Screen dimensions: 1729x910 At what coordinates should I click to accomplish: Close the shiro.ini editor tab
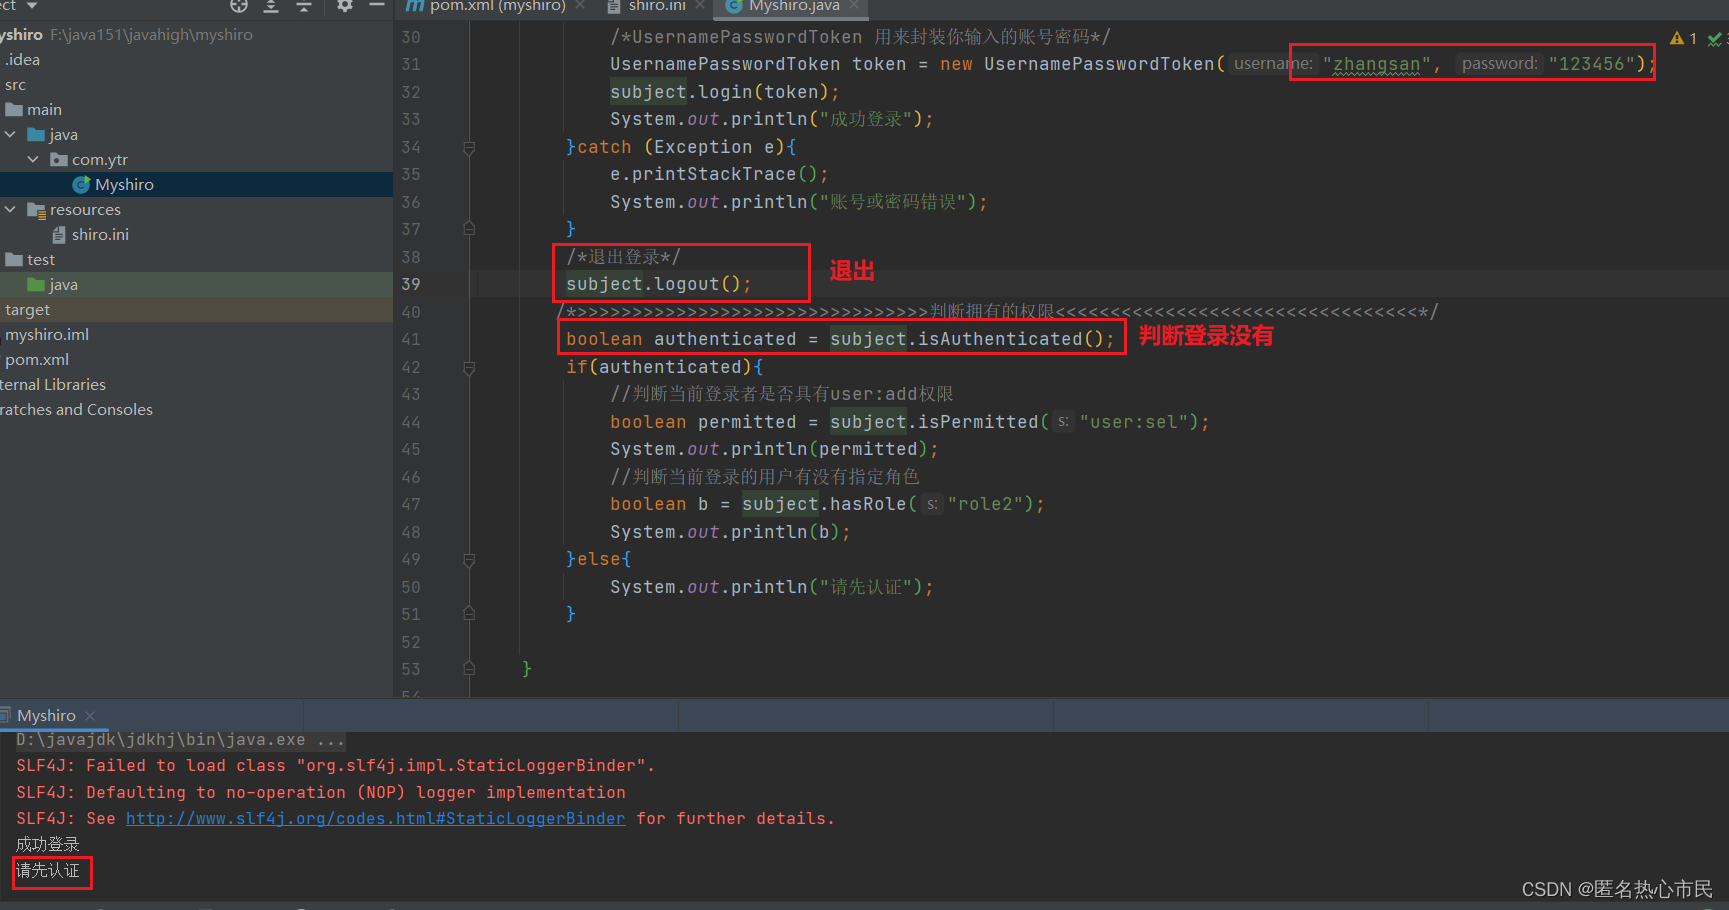pyautogui.click(x=700, y=6)
